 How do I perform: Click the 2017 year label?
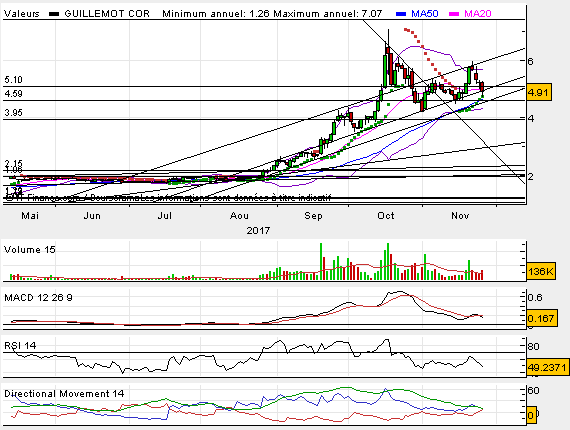pyautogui.click(x=258, y=230)
